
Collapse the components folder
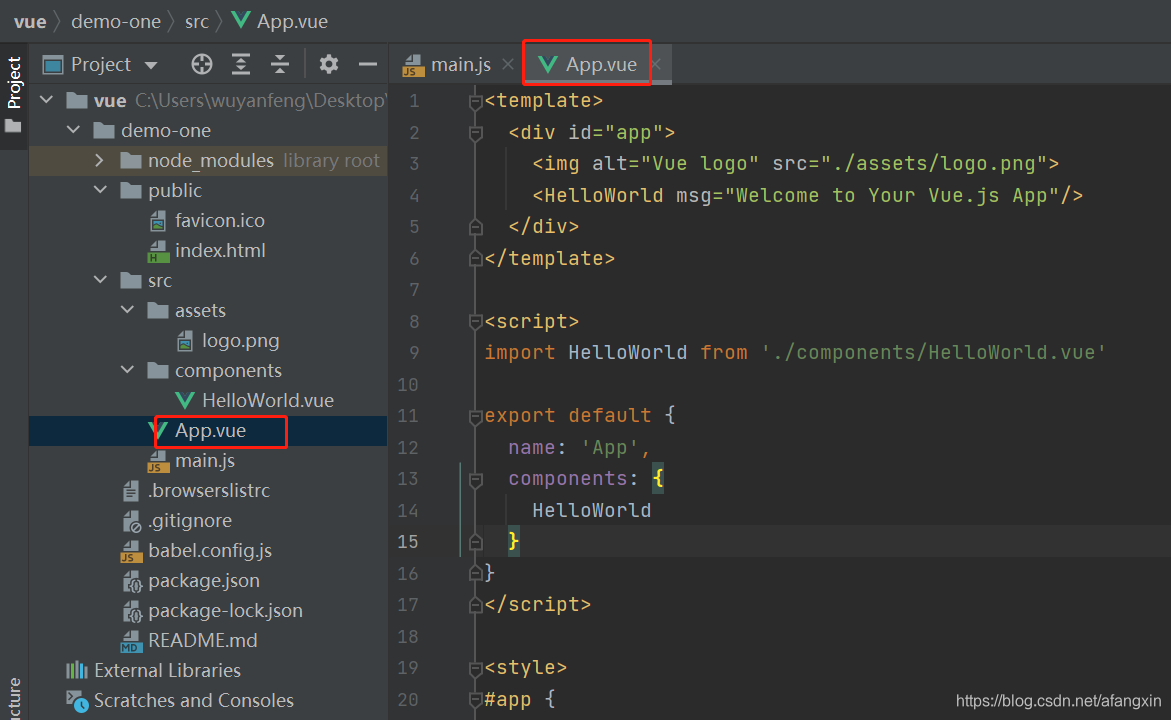point(127,370)
